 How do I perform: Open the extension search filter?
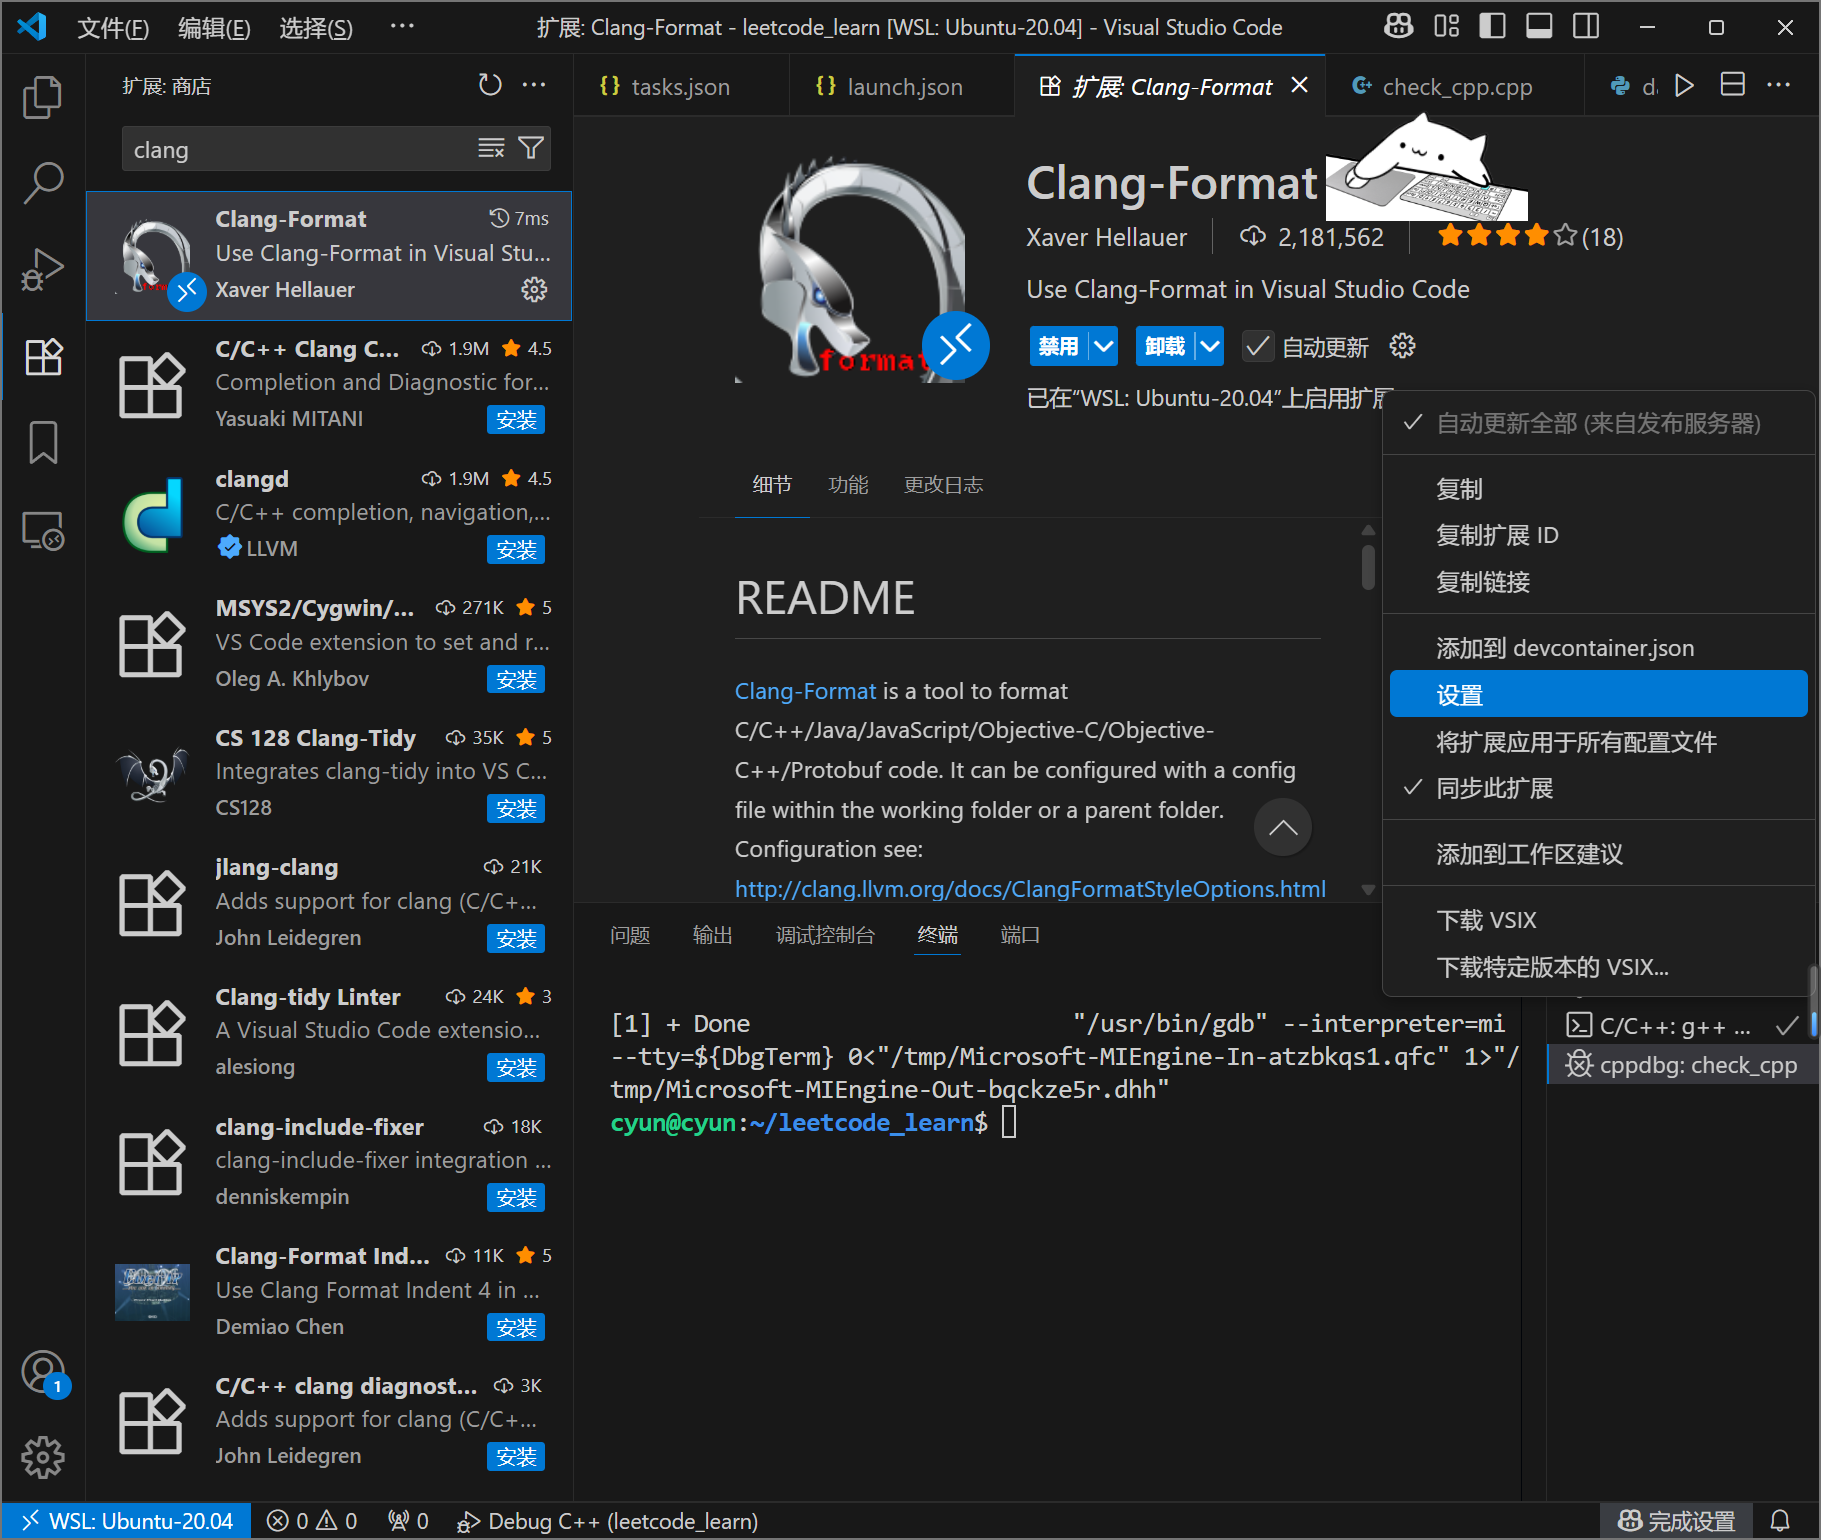(x=532, y=148)
